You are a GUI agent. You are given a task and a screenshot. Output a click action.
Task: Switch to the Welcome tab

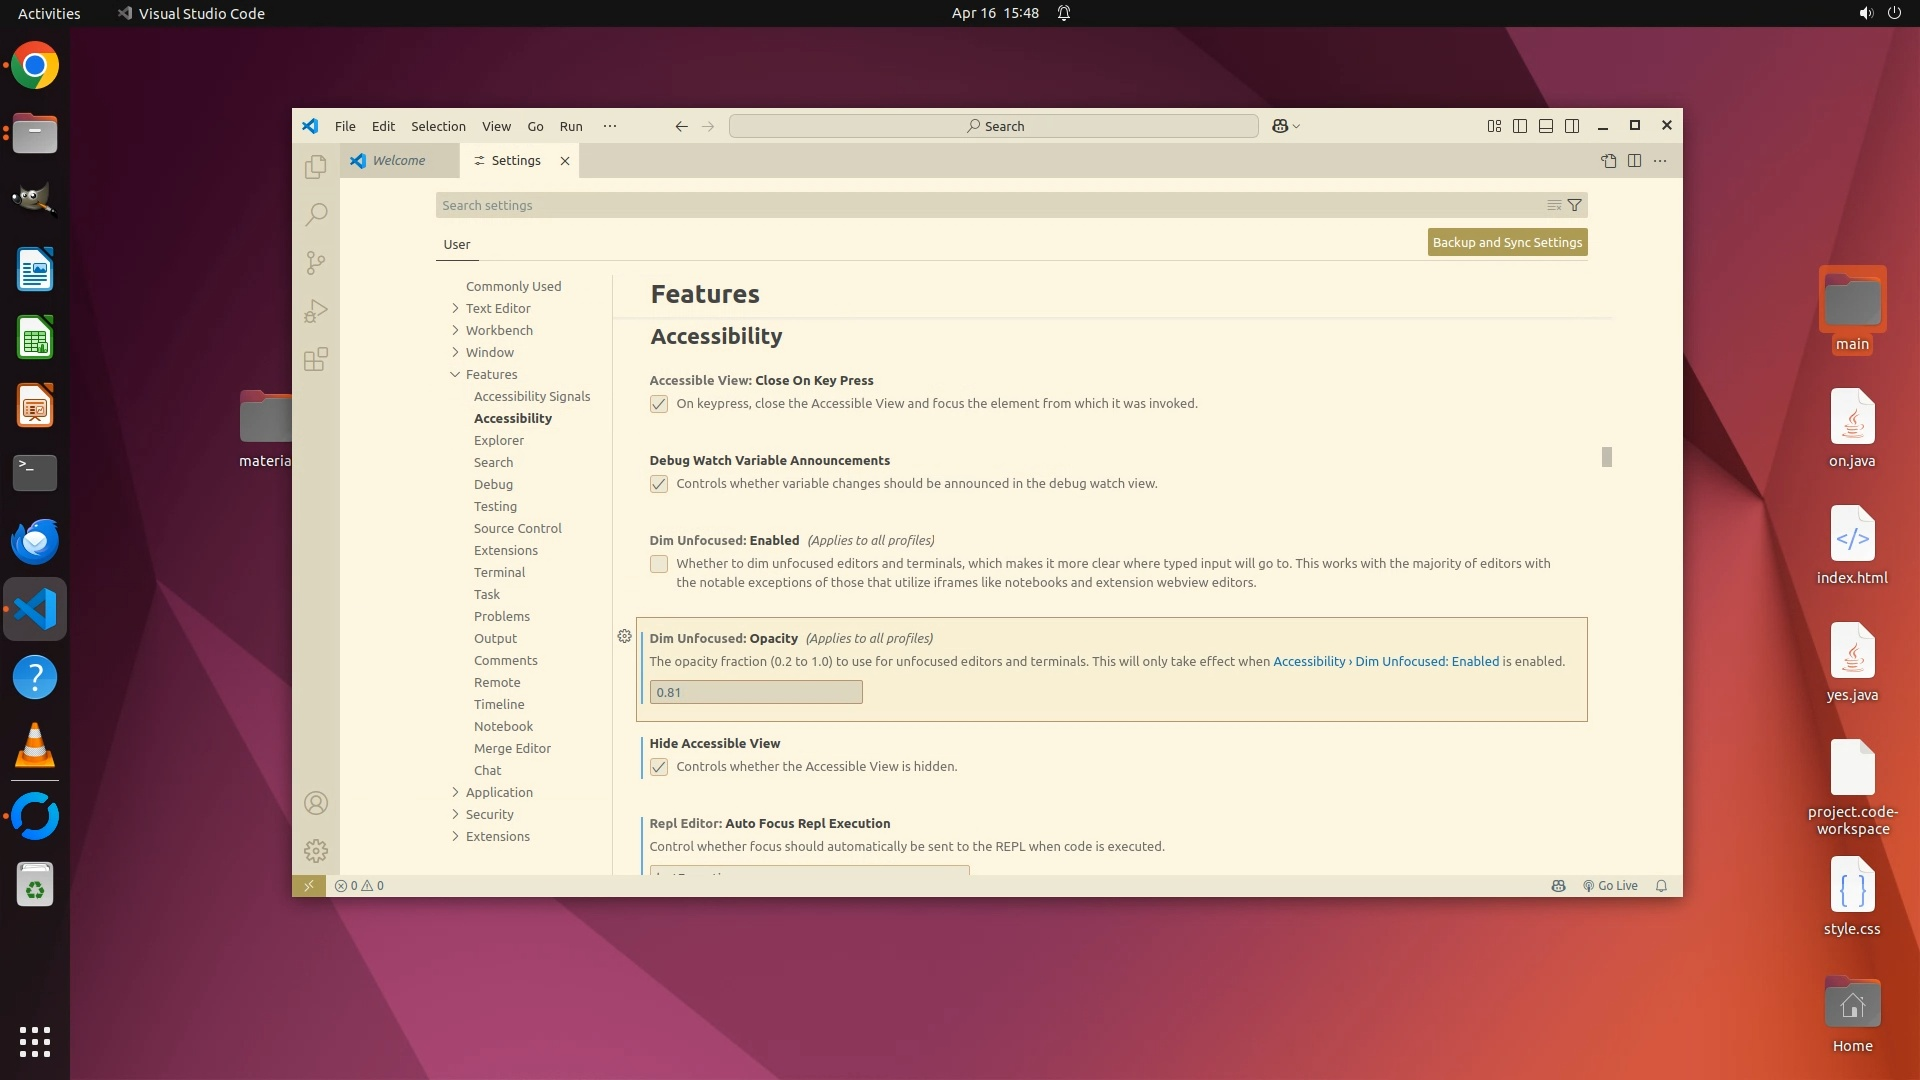(398, 161)
